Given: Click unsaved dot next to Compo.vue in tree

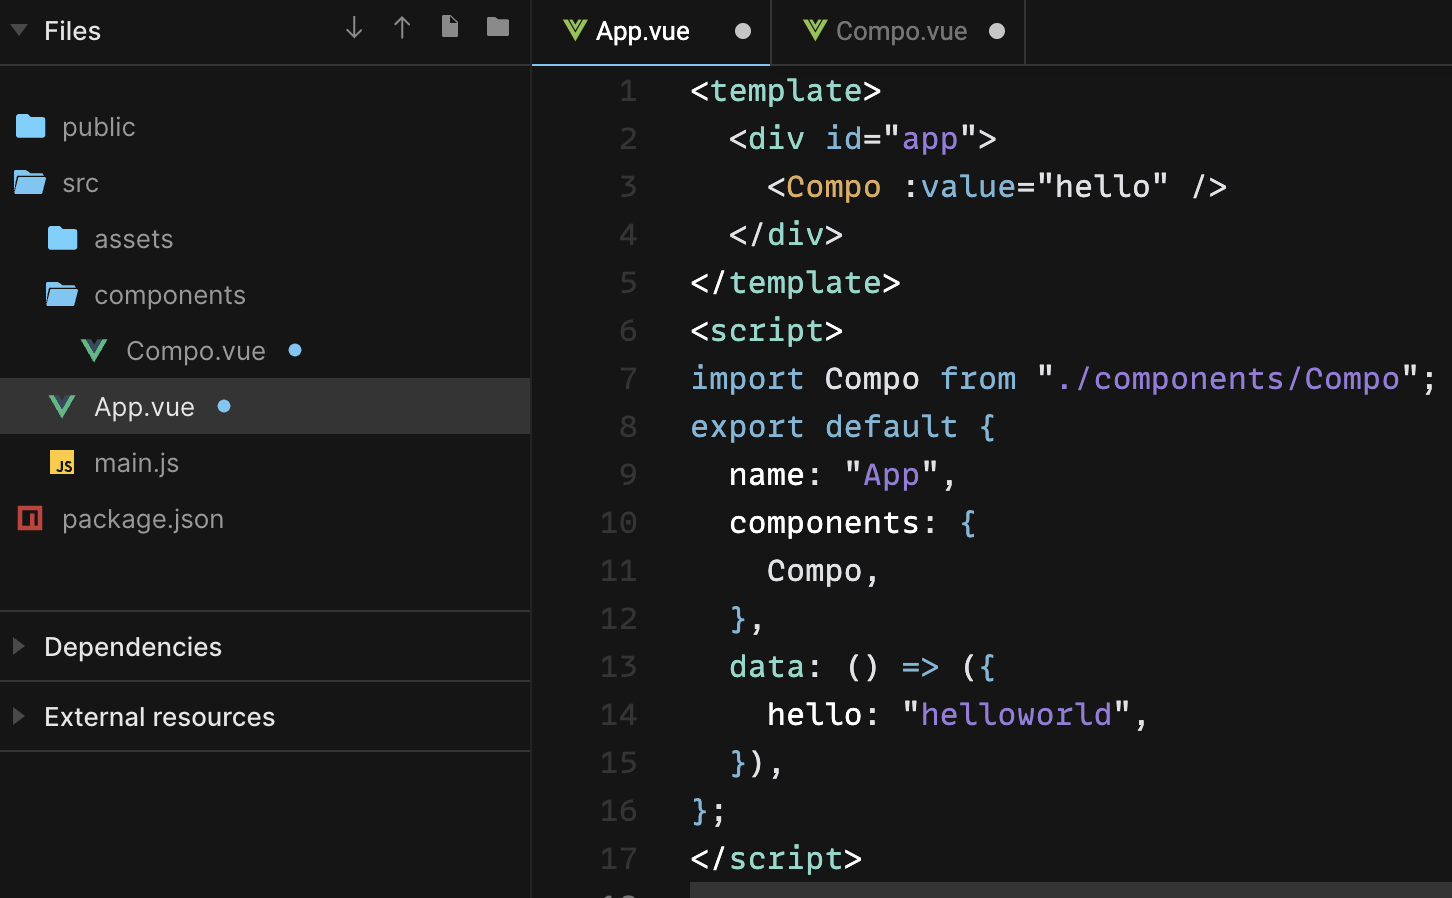Looking at the screenshot, I should click(295, 350).
